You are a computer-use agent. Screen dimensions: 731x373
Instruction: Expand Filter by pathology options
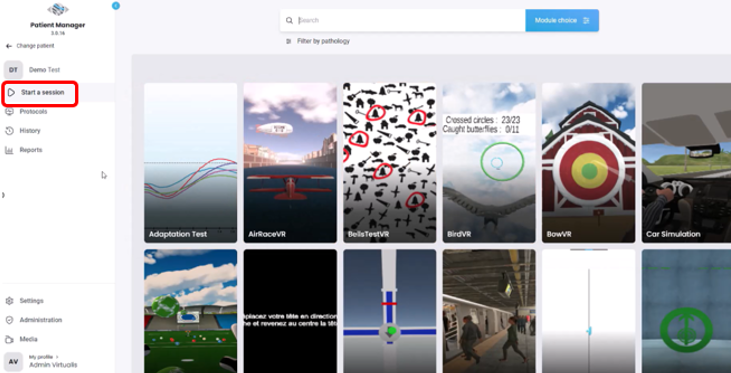(x=318, y=41)
